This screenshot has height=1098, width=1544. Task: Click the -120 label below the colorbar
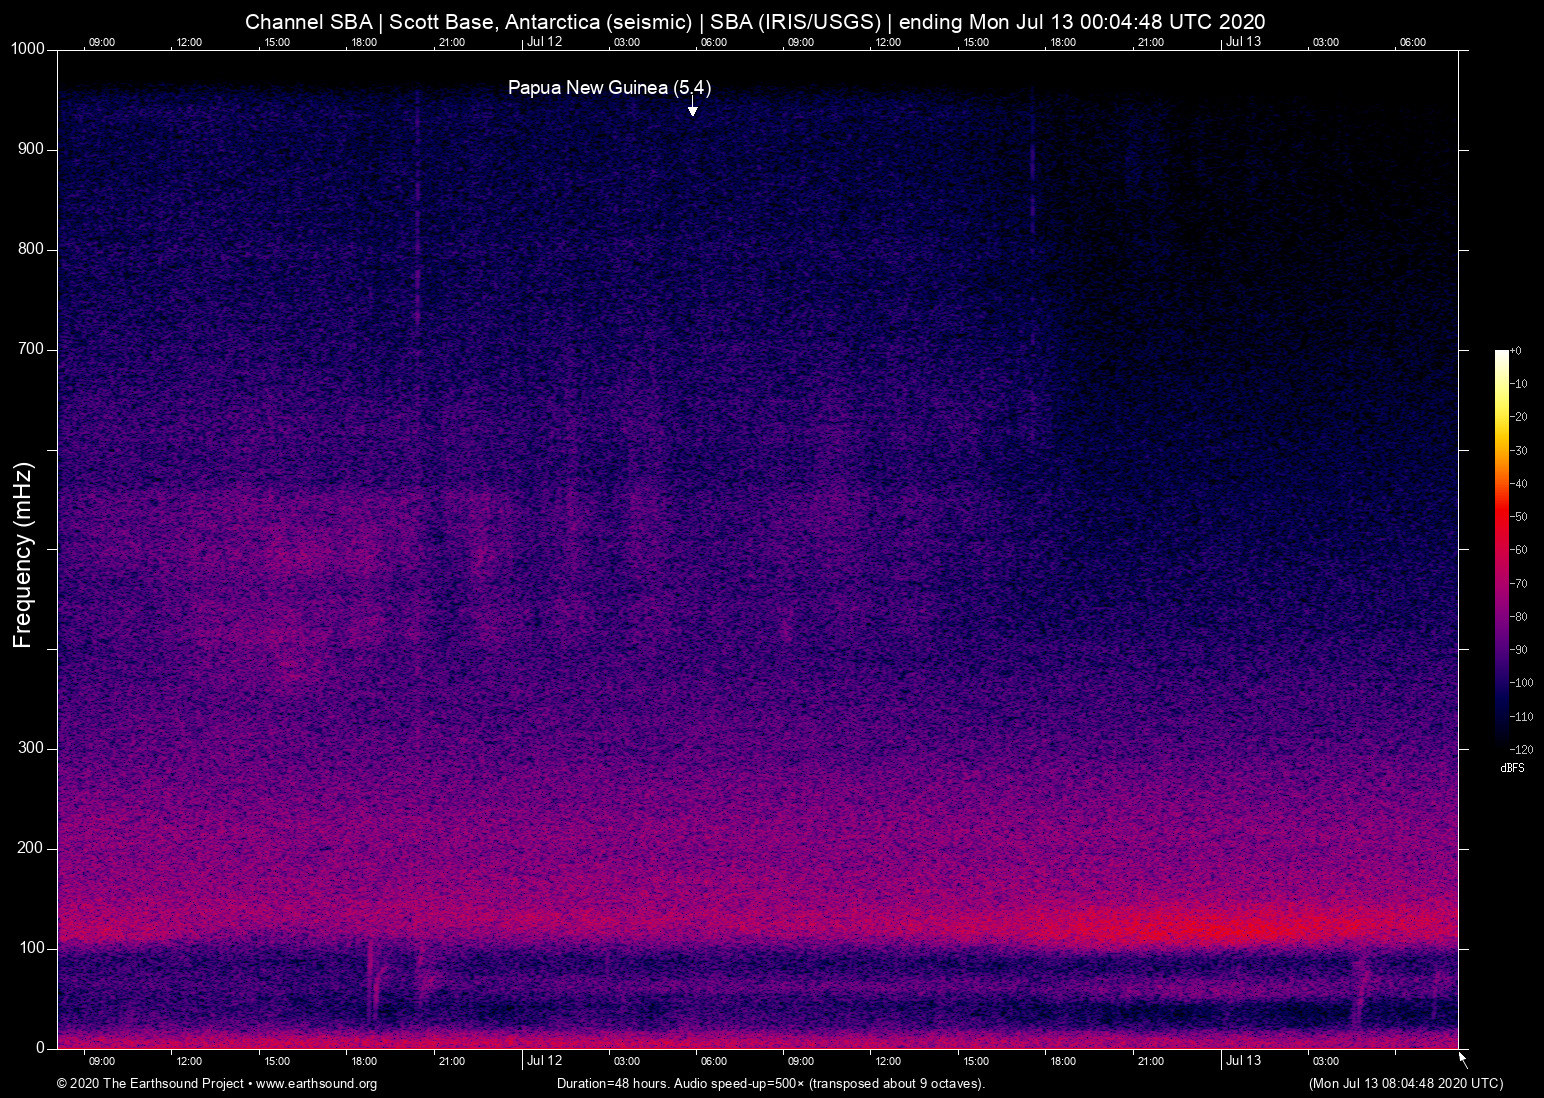click(1523, 749)
